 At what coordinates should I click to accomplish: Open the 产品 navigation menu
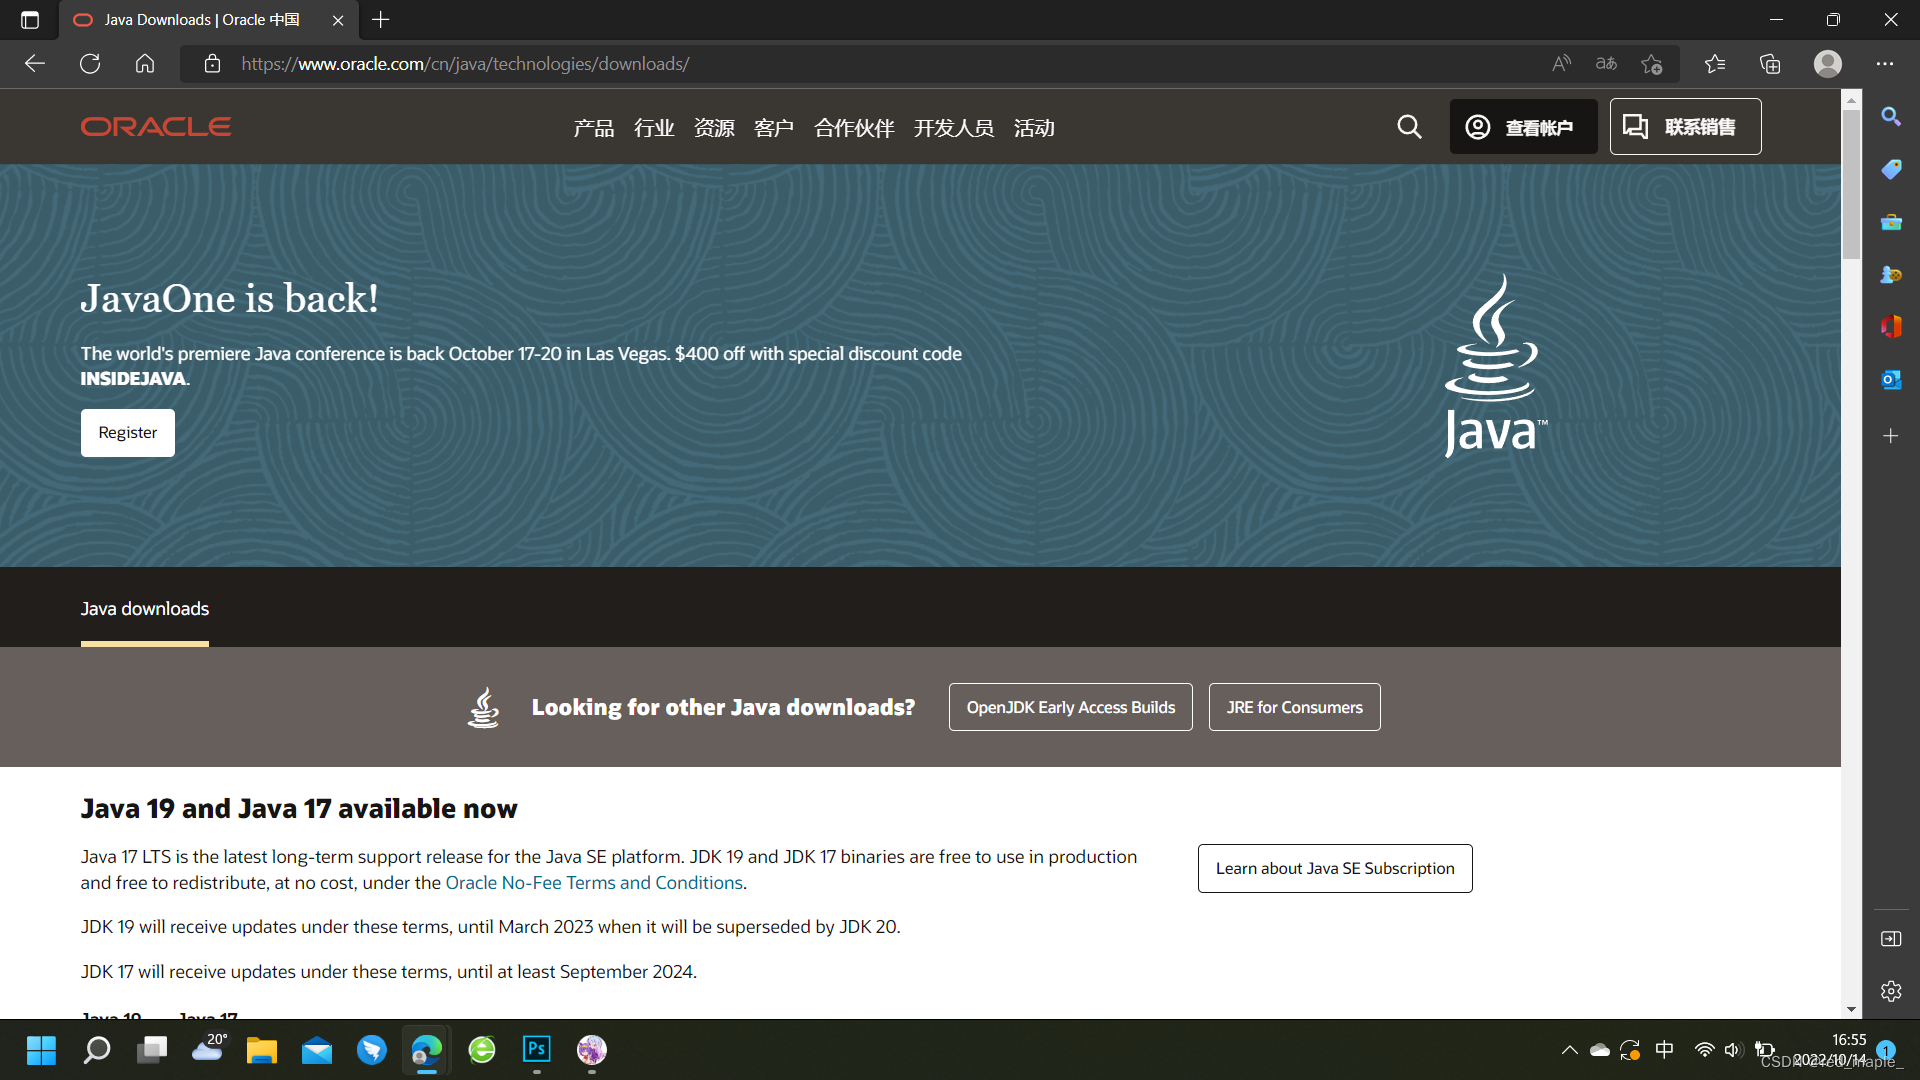coord(593,128)
